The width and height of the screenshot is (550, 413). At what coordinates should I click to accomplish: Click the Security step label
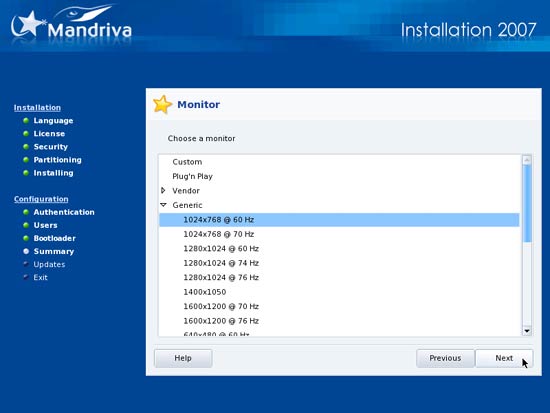click(51, 147)
